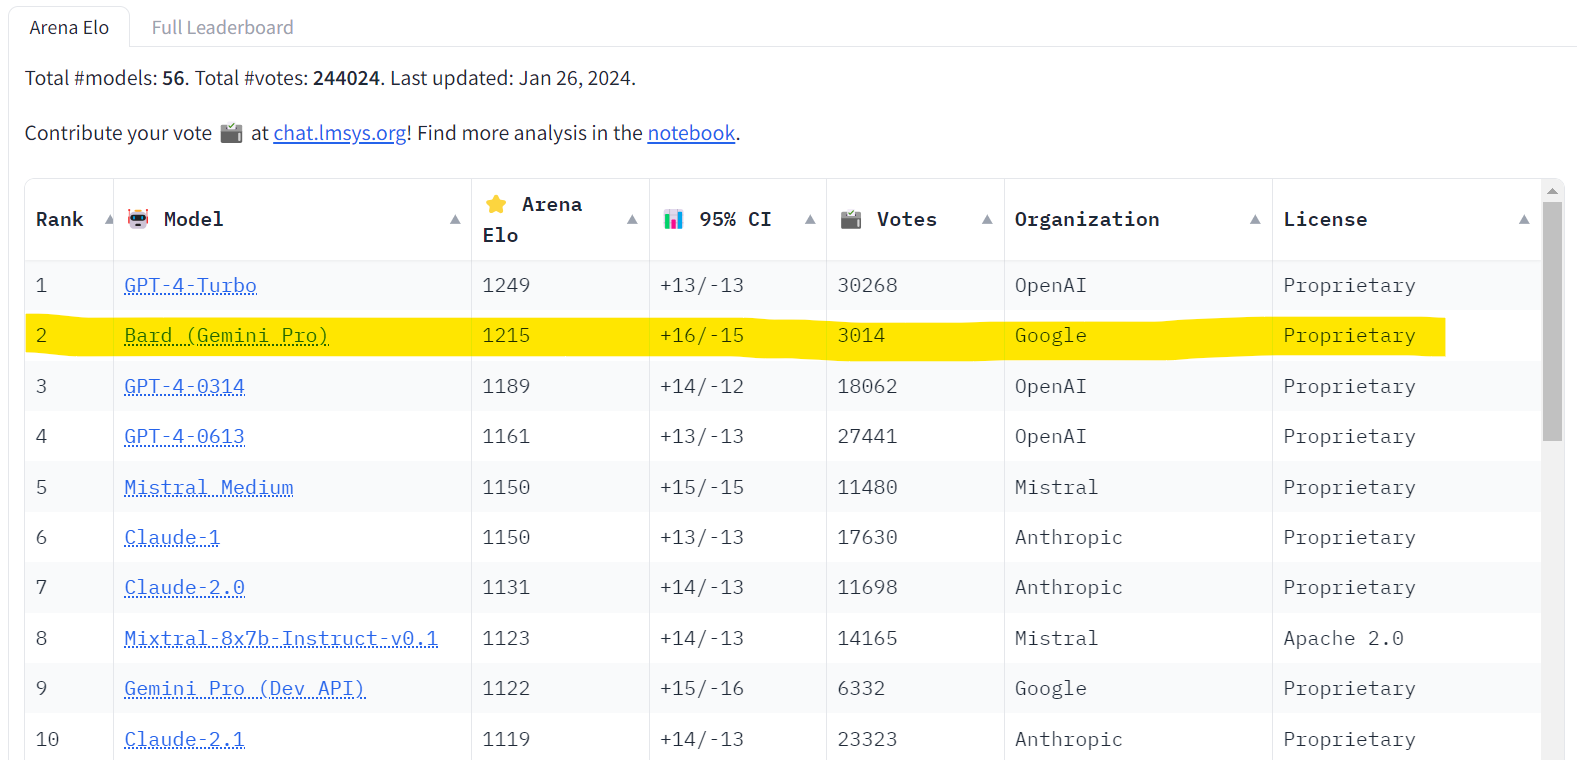Select the 14165 votes cell

tap(915, 639)
